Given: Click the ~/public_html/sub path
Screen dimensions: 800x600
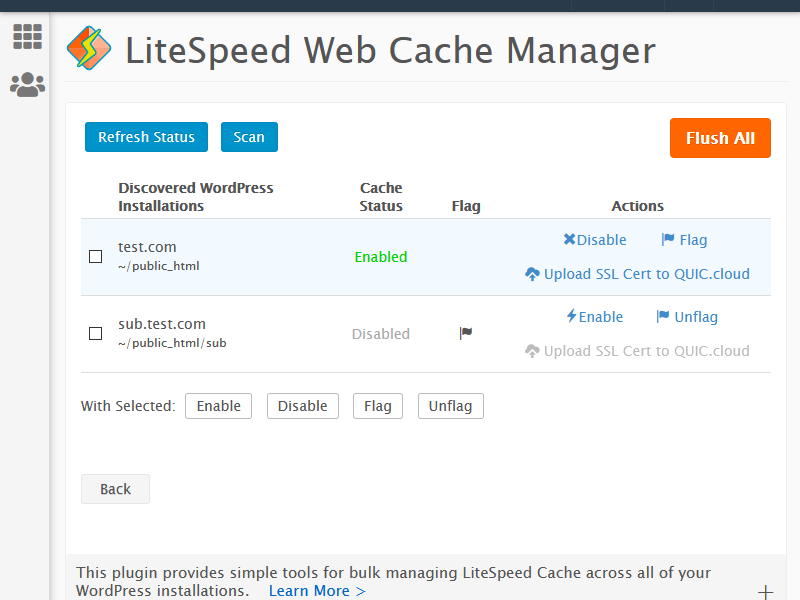Looking at the screenshot, I should [172, 343].
